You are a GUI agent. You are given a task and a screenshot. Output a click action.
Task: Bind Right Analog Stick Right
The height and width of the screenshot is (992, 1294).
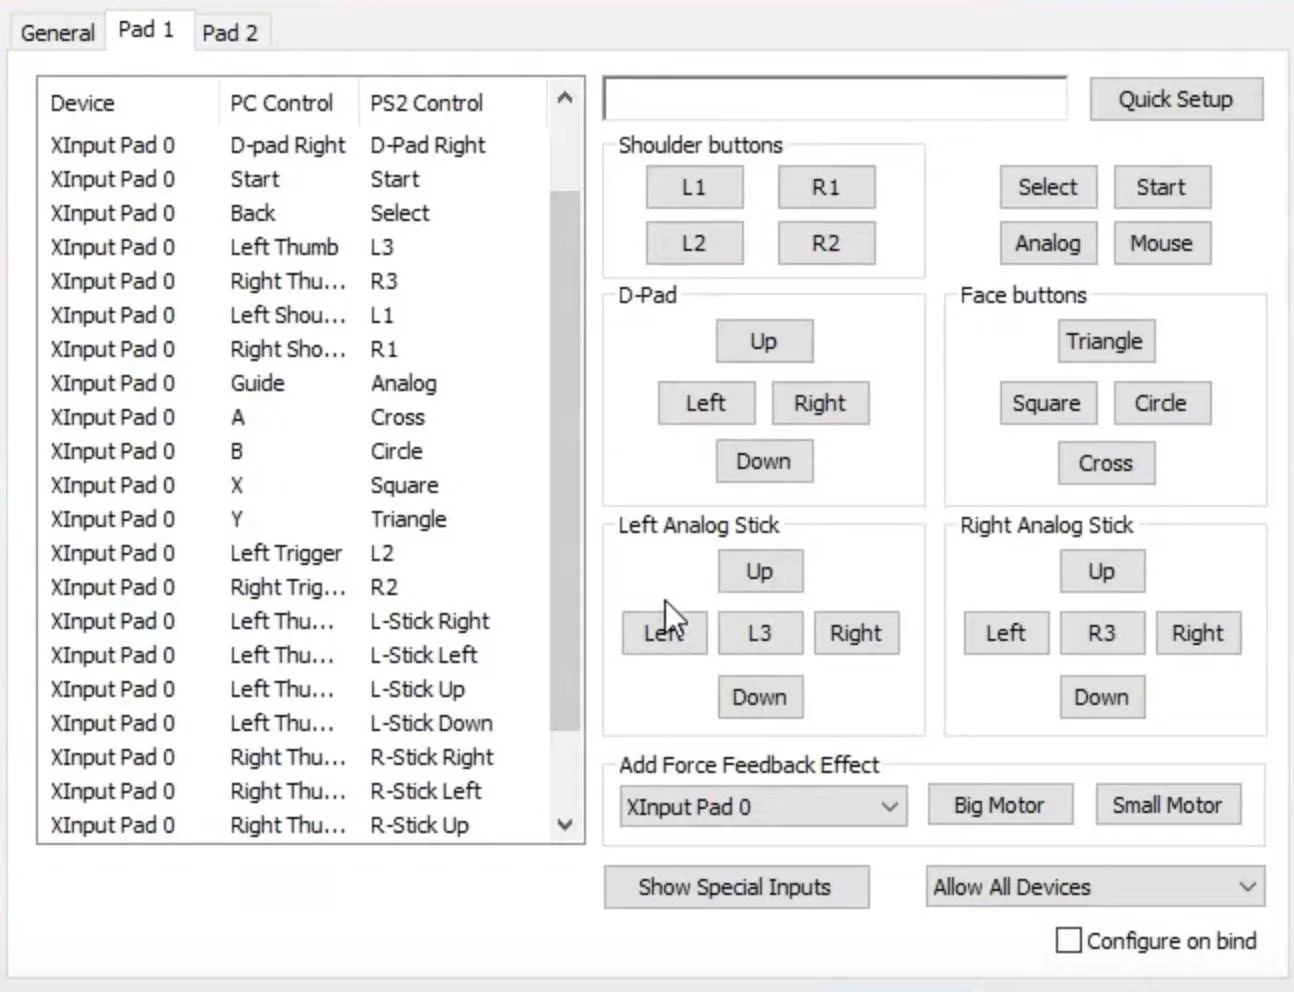[1198, 633]
